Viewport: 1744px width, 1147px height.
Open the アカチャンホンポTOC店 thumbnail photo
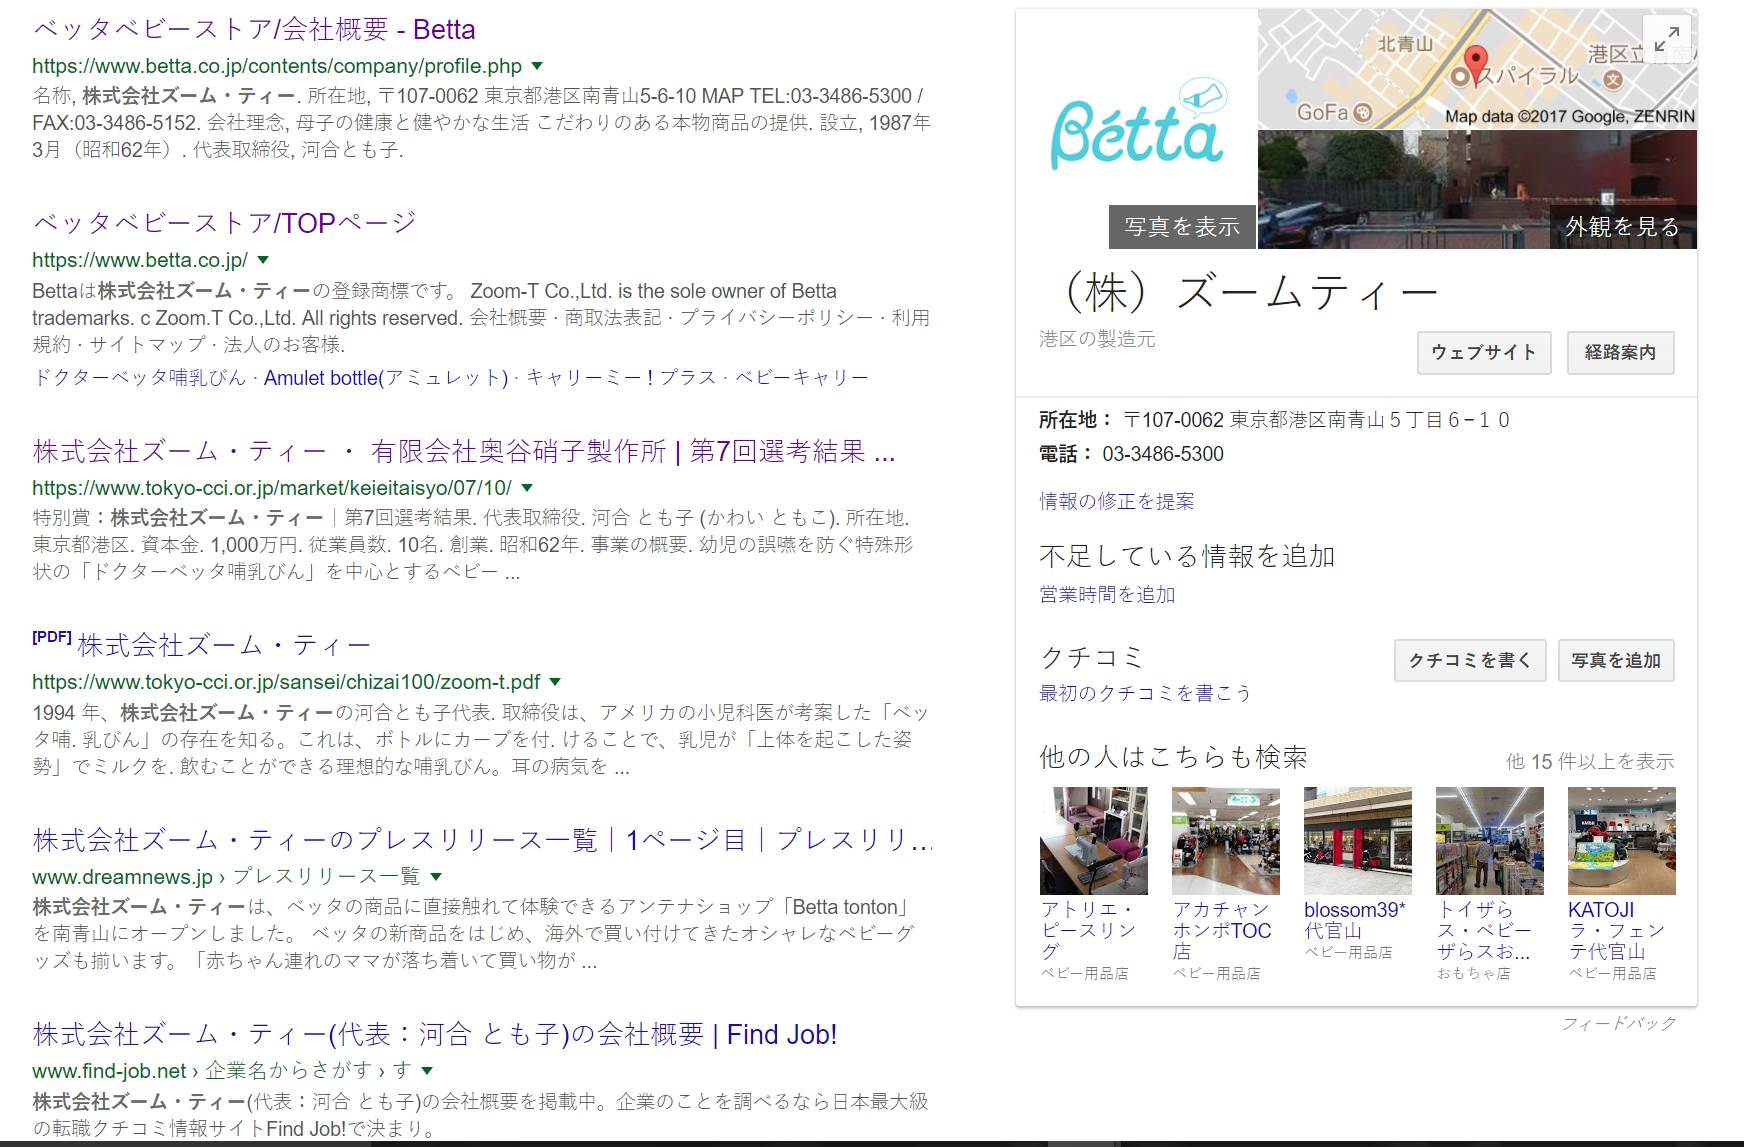pos(1226,841)
